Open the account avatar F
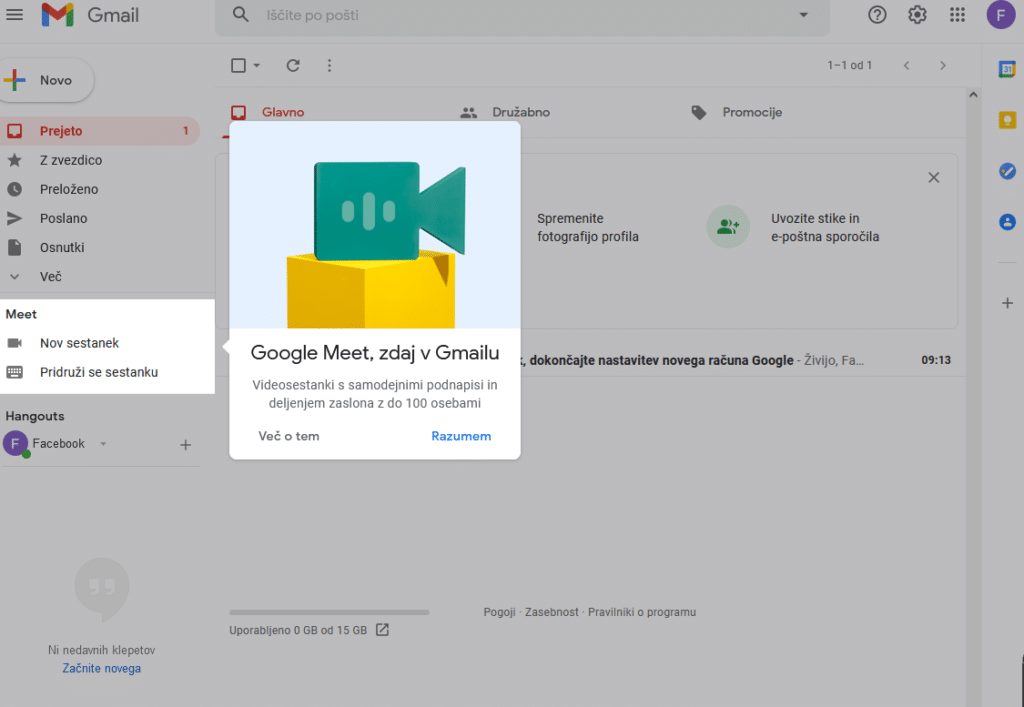This screenshot has height=707, width=1024. (x=1000, y=14)
